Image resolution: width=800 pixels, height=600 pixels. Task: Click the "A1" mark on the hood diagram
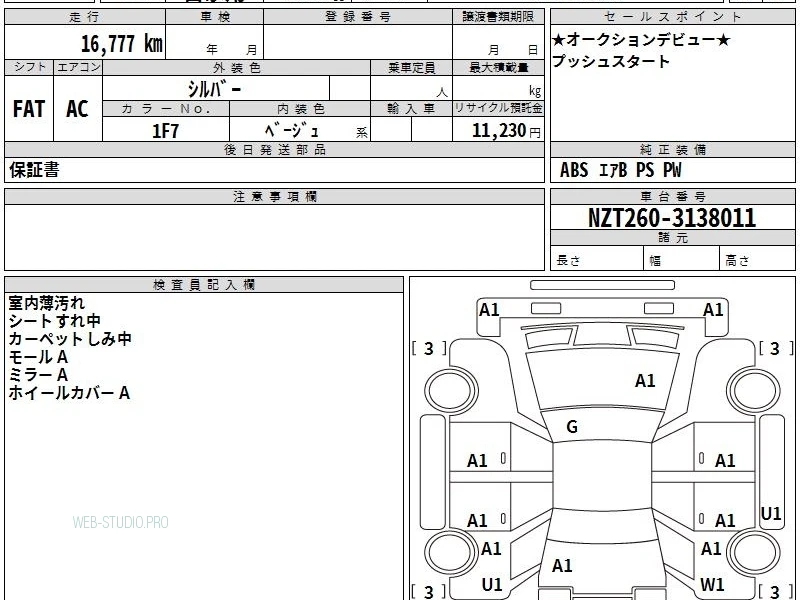pyautogui.click(x=645, y=381)
